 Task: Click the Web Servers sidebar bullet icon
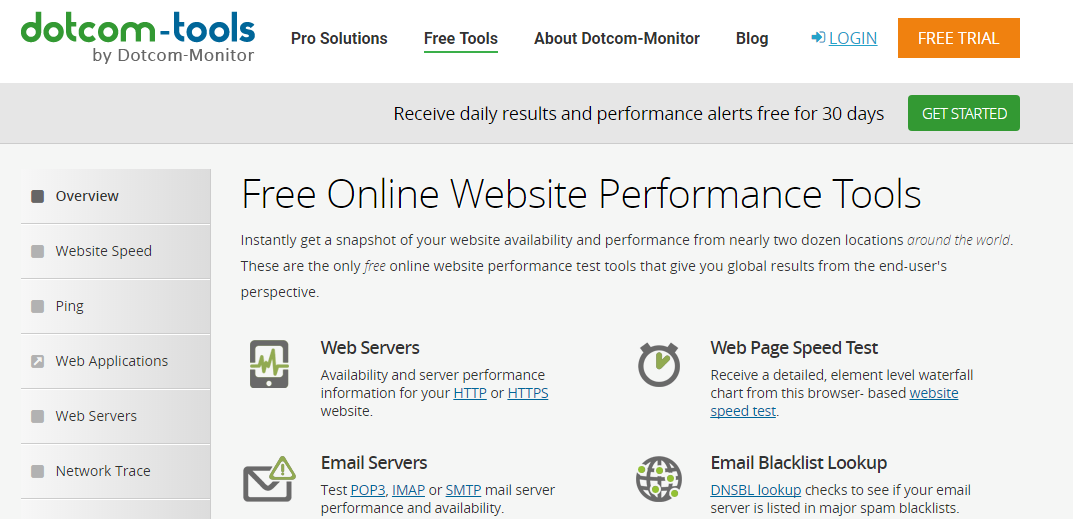[x=38, y=416]
